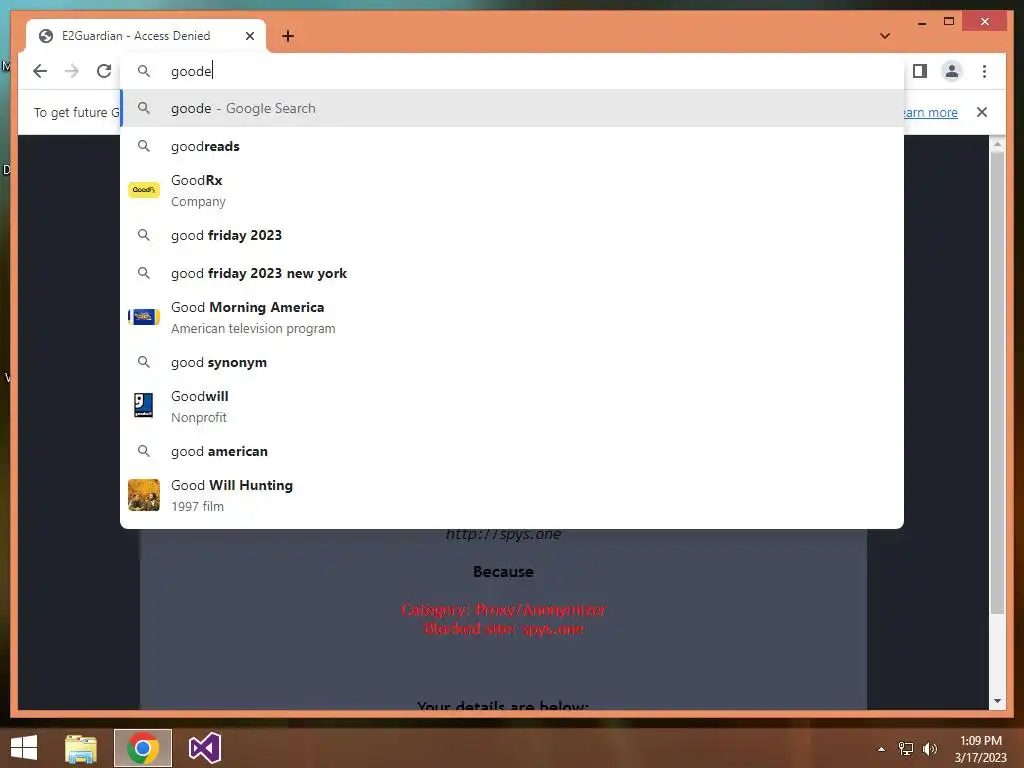This screenshot has height=768, width=1024.
Task: Expand the tab search chevron
Action: tap(885, 37)
